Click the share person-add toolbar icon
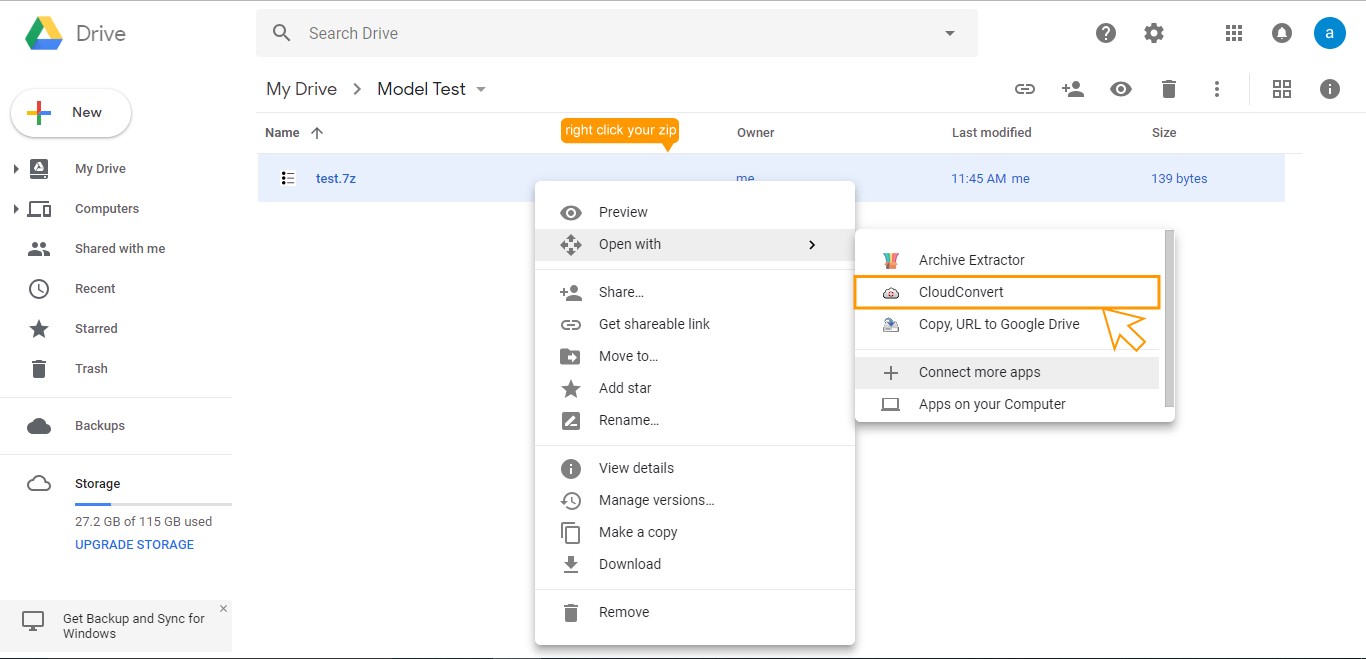Screen dimensions: 1366x659 pos(1072,89)
